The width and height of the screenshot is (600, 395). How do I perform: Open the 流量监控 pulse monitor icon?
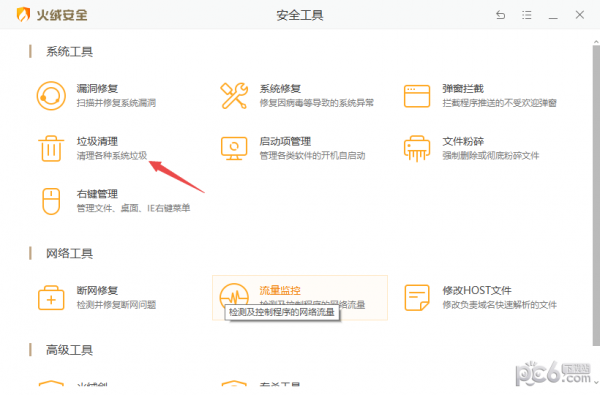click(x=234, y=295)
